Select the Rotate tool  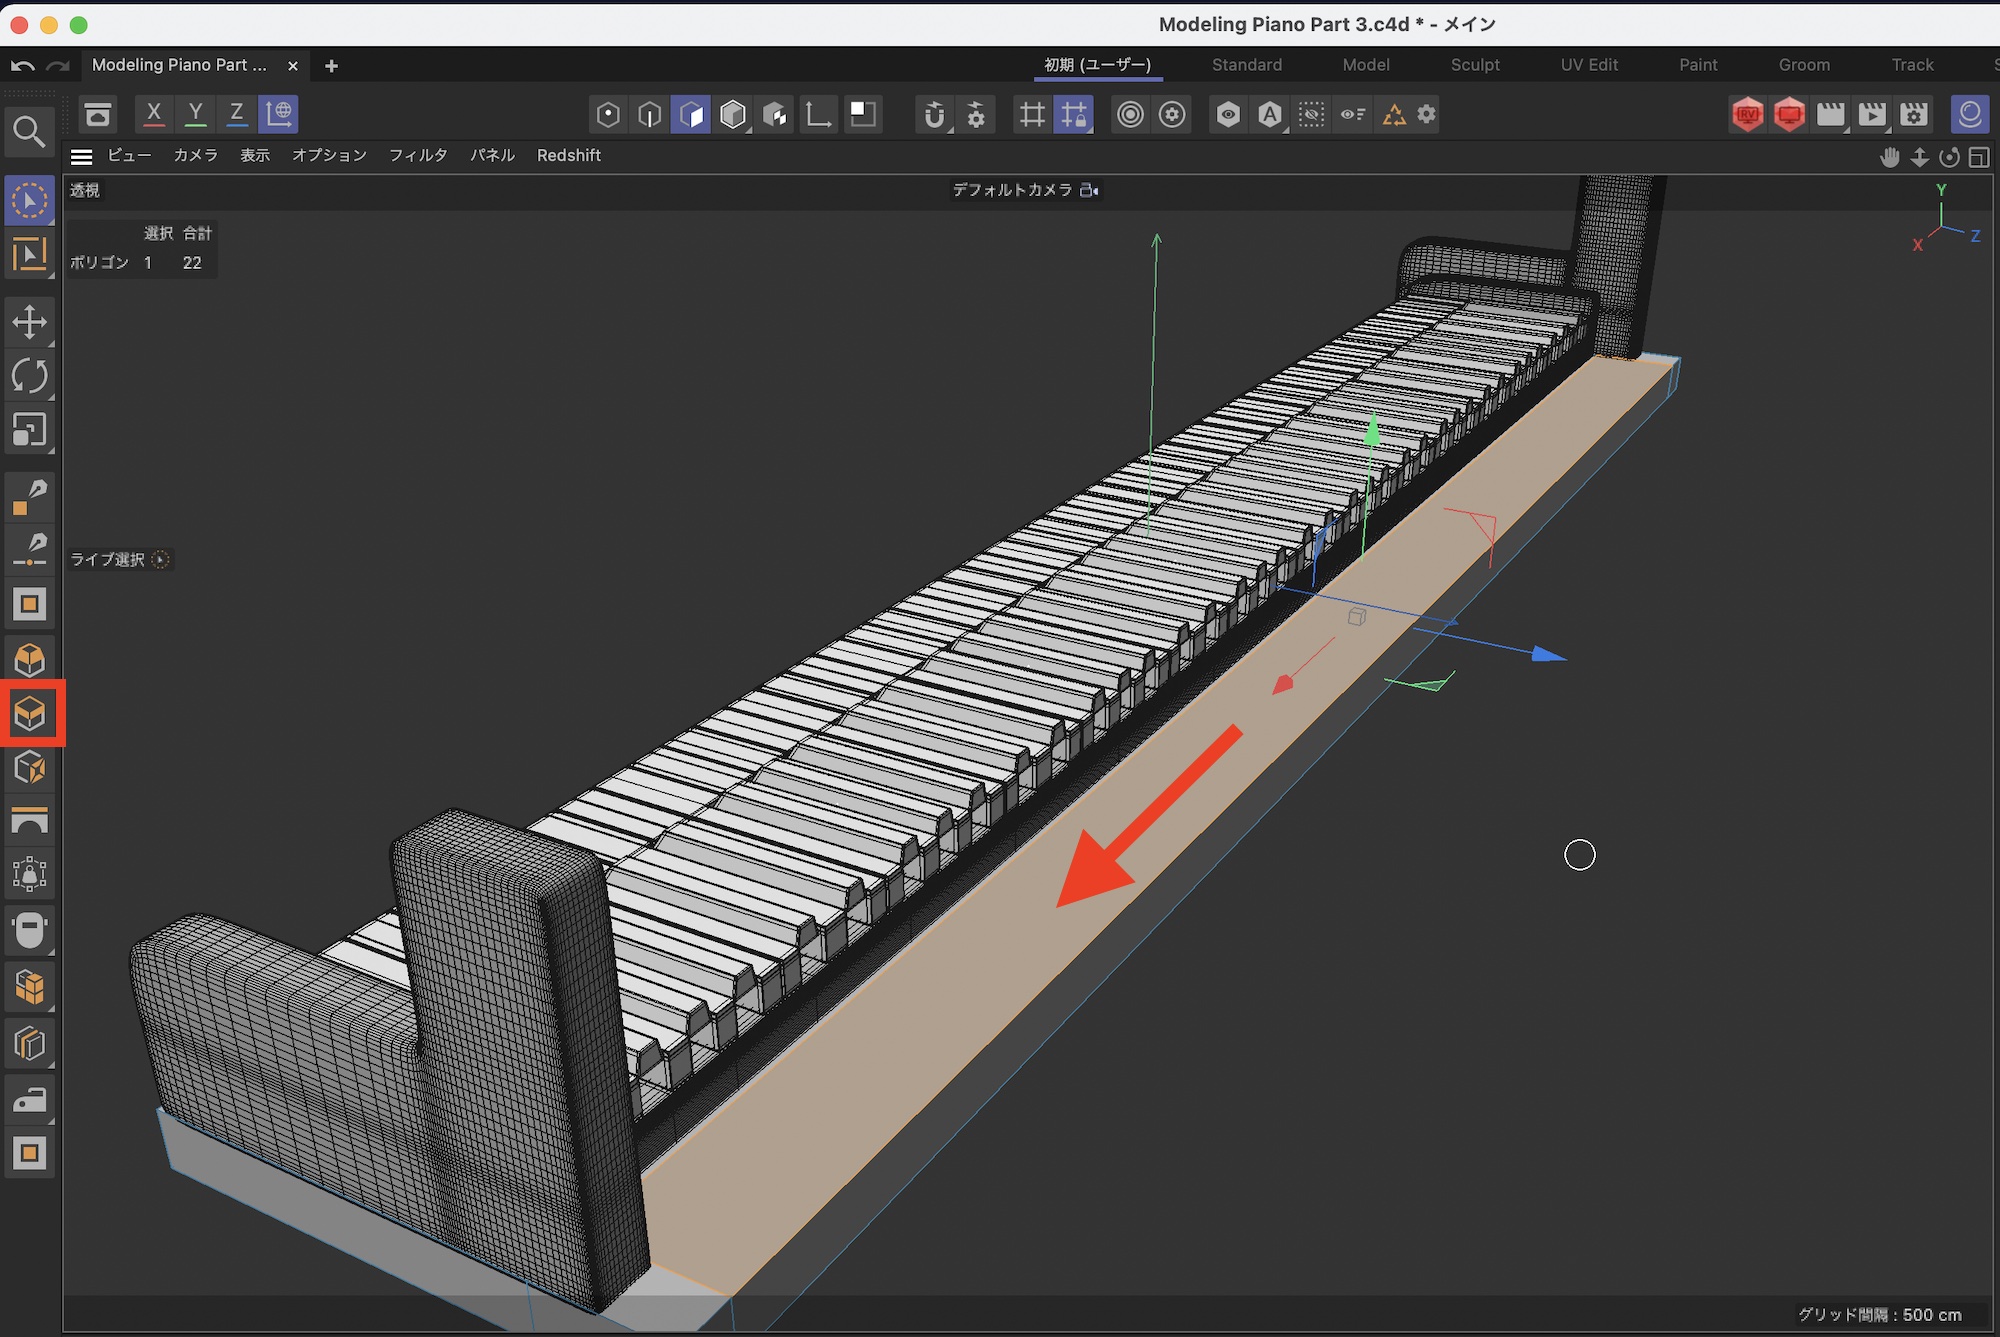pyautogui.click(x=29, y=376)
